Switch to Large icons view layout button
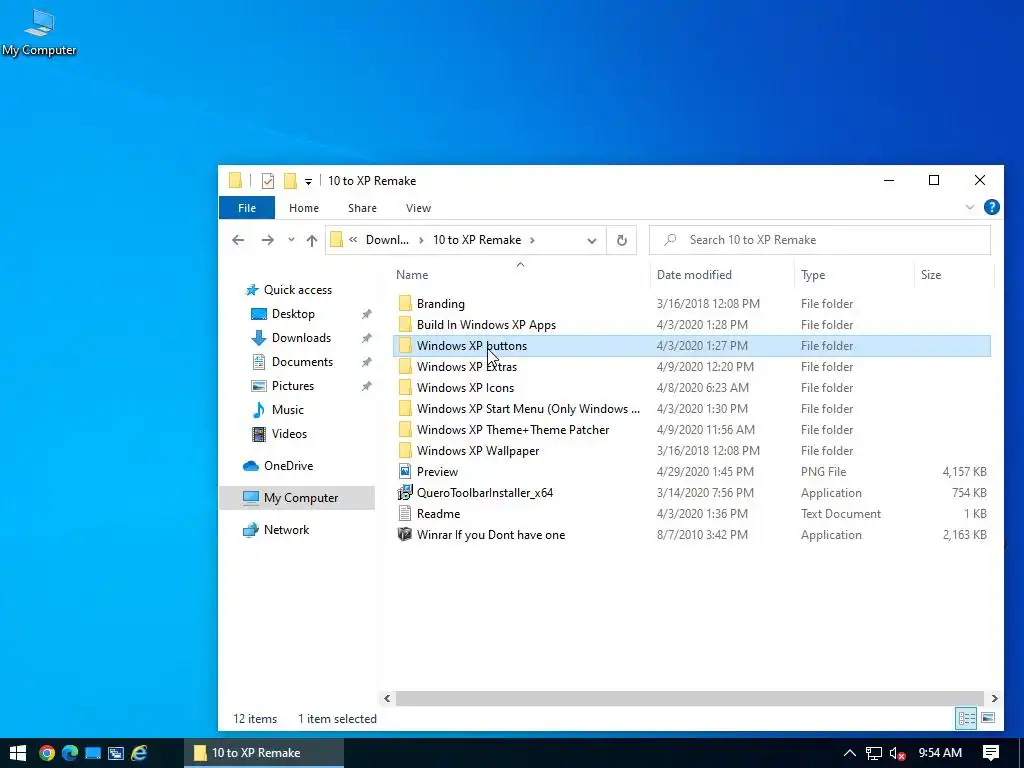 [x=988, y=718]
